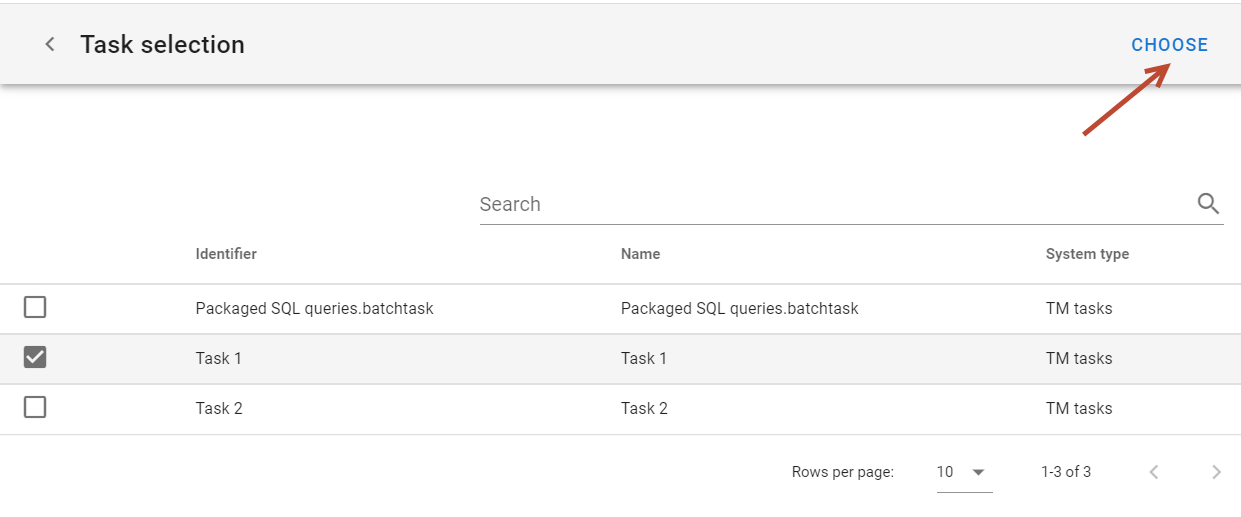Click the '1-3 of 3' pagination text
Image resolution: width=1241 pixels, height=517 pixels.
tap(1066, 472)
